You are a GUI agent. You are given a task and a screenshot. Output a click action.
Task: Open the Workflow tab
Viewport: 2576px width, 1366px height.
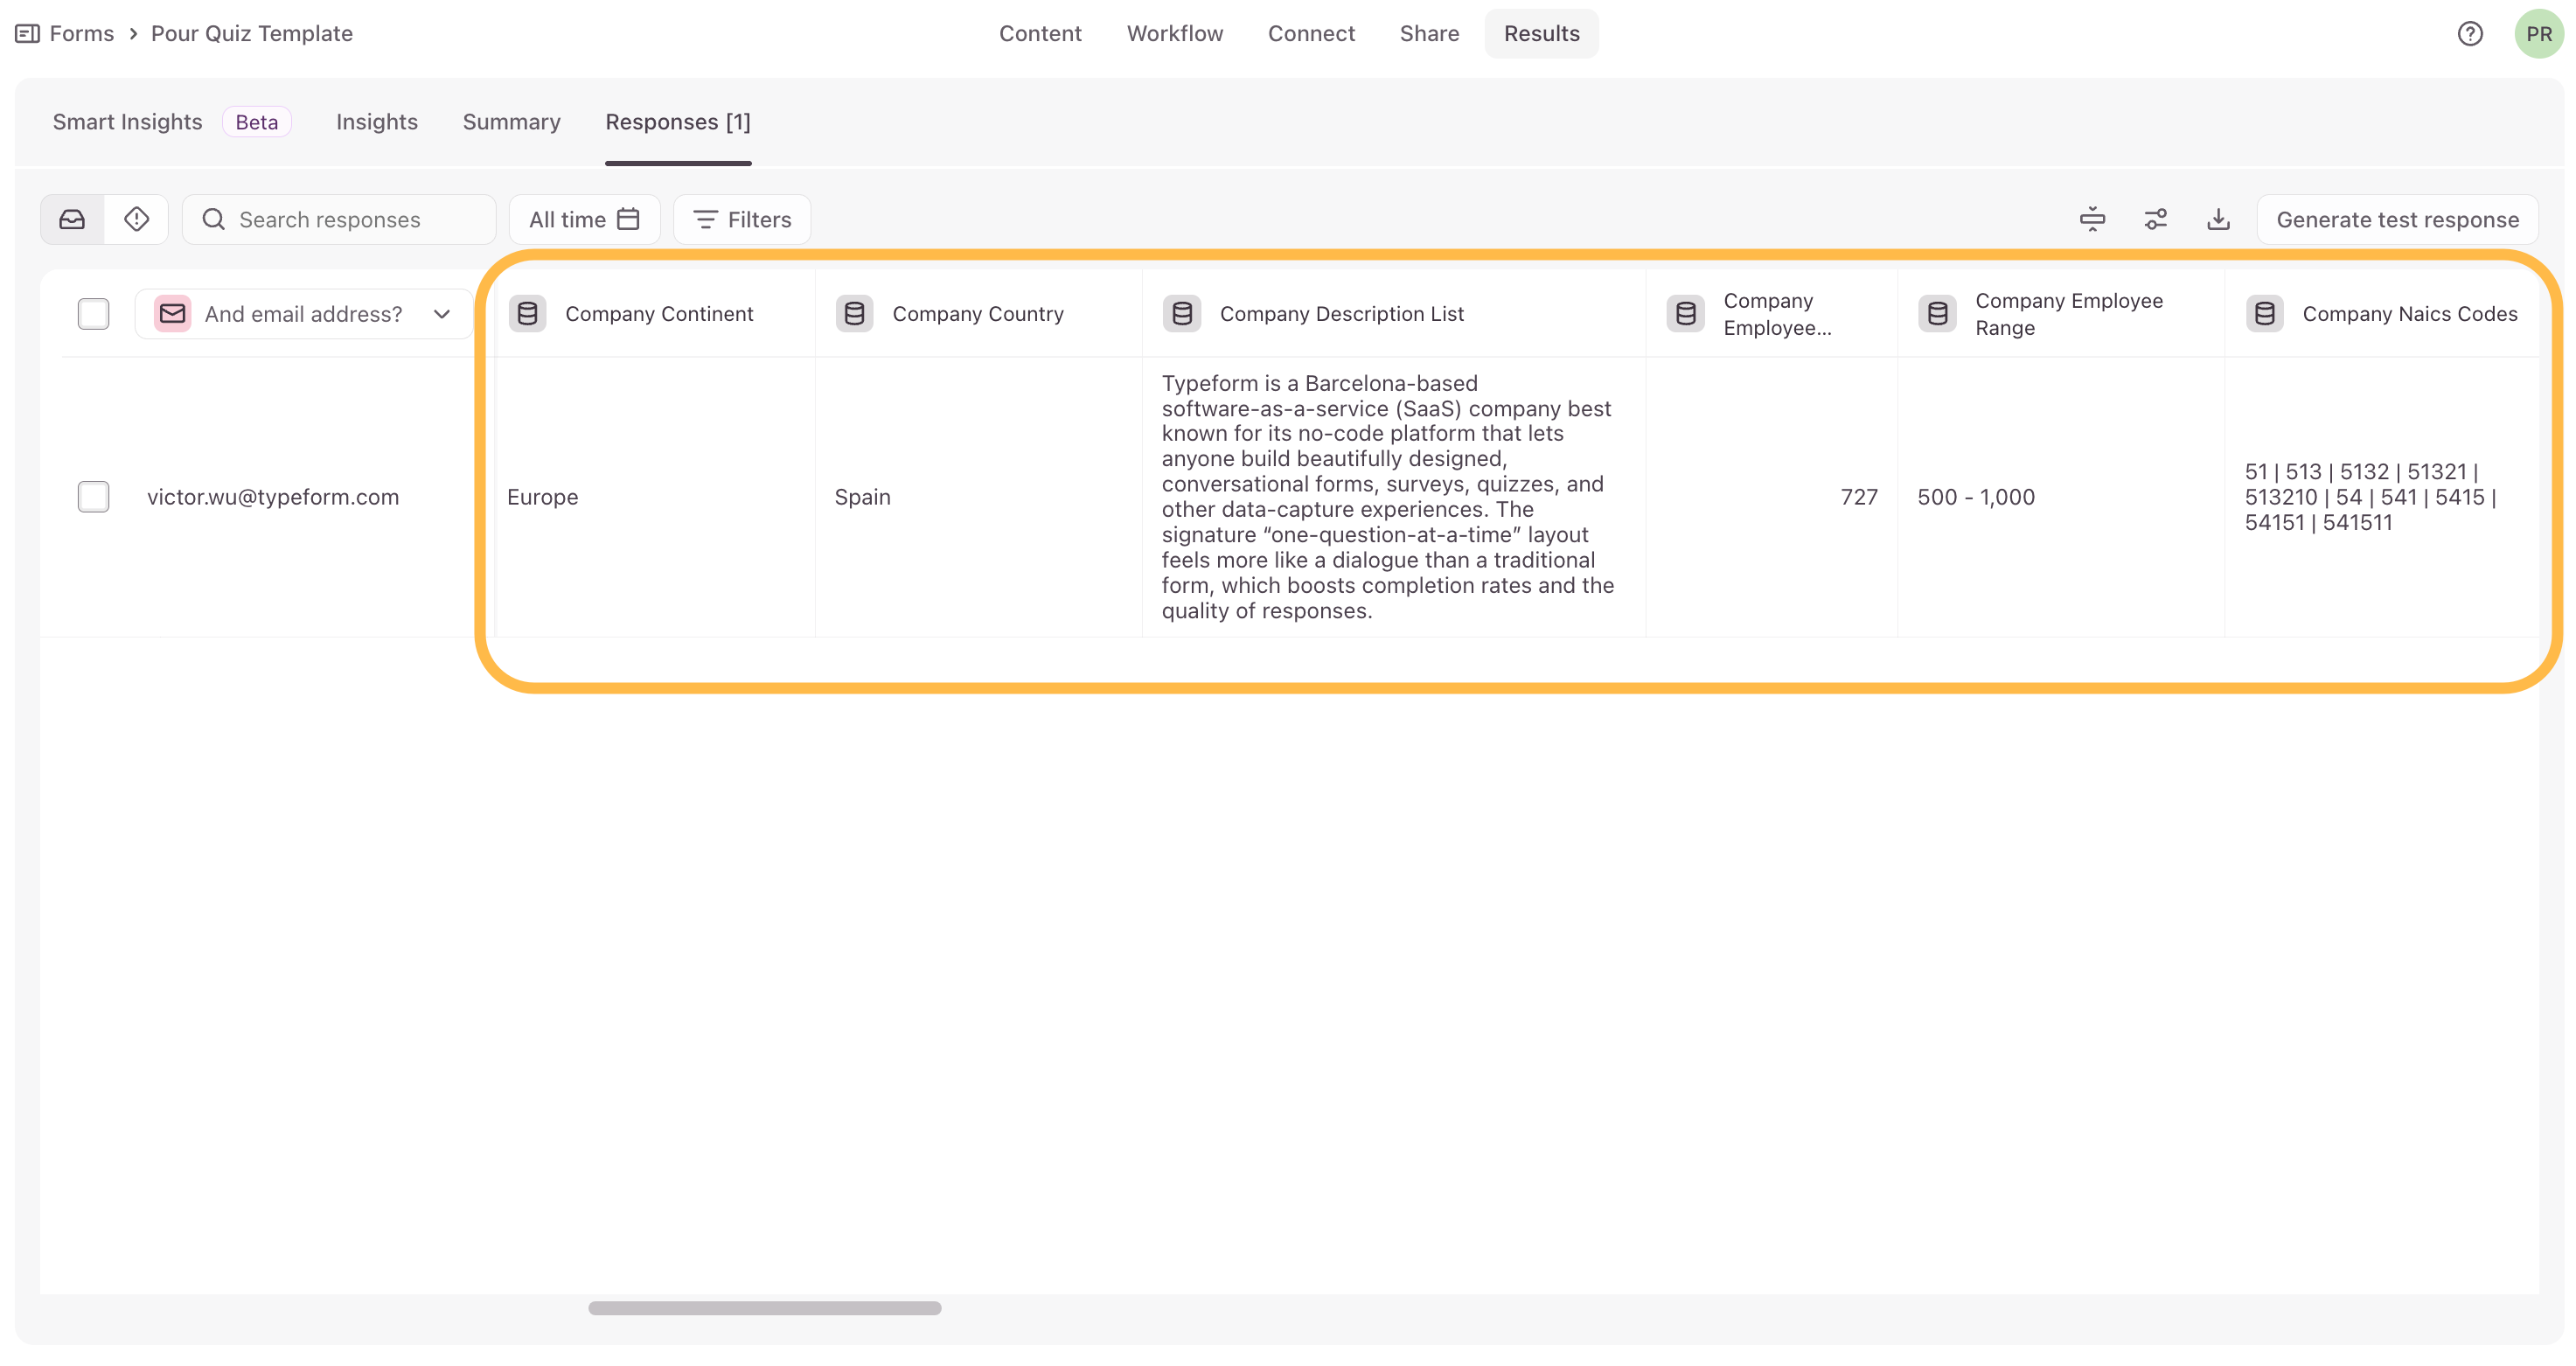(1174, 34)
